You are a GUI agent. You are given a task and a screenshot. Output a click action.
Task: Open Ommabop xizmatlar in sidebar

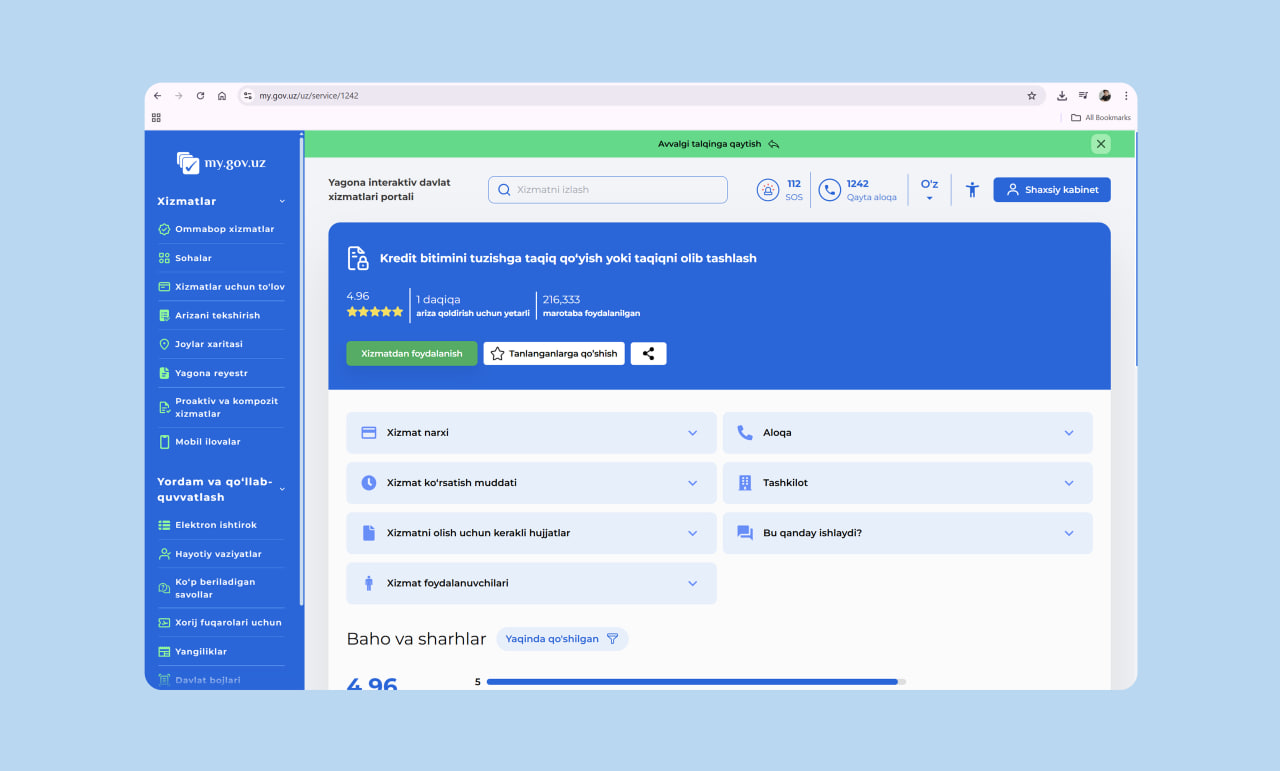pos(224,229)
